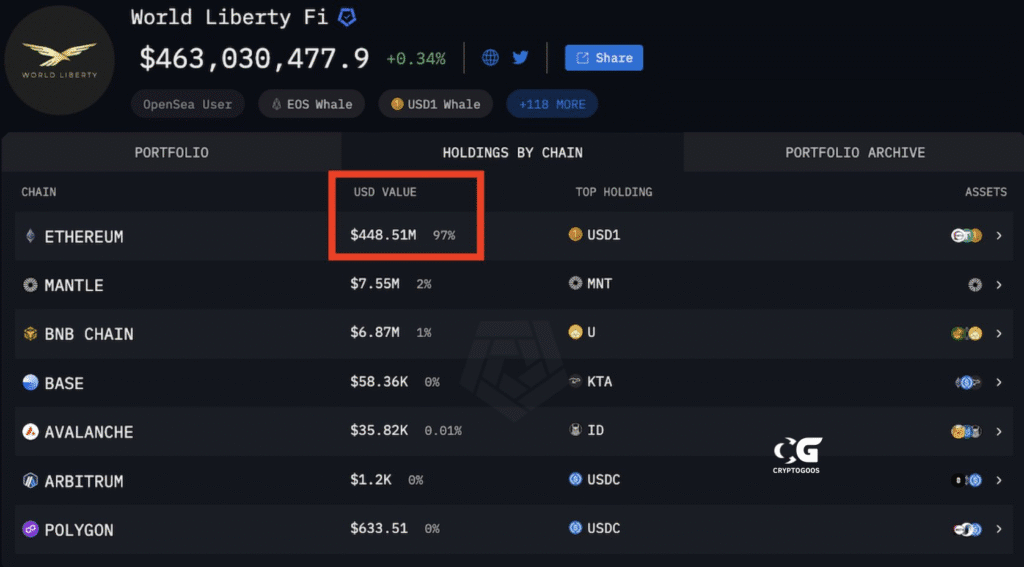
Task: Click the blue verified badge icon
Action: pyautogui.click(x=347, y=18)
